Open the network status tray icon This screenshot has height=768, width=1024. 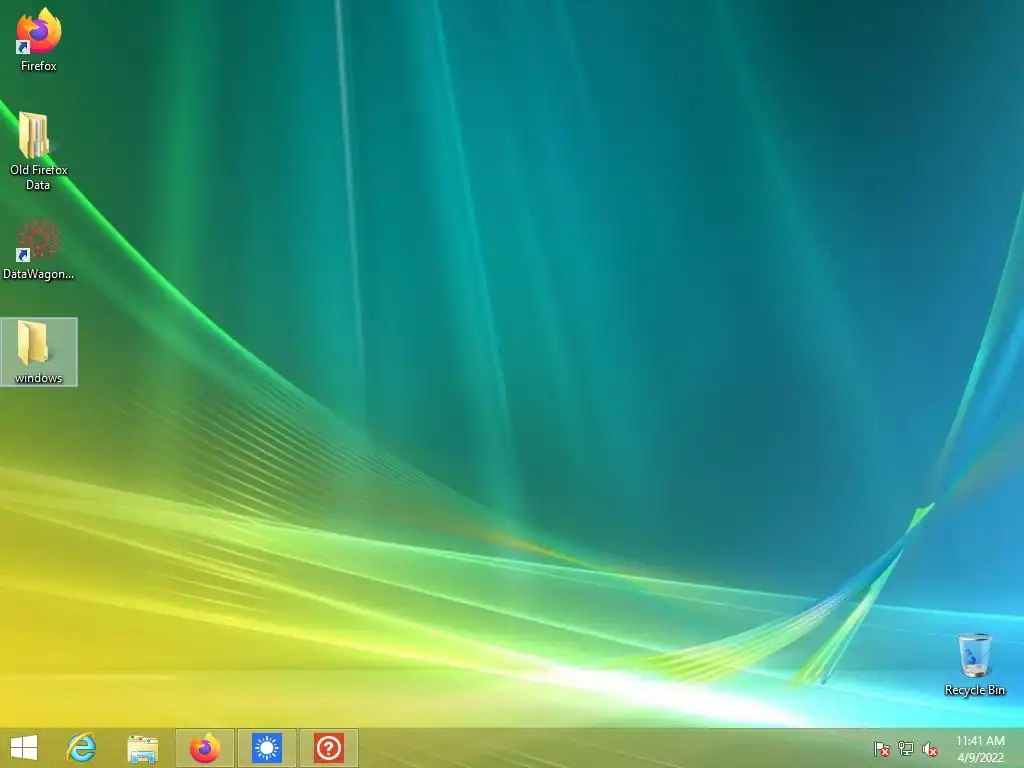[906, 749]
